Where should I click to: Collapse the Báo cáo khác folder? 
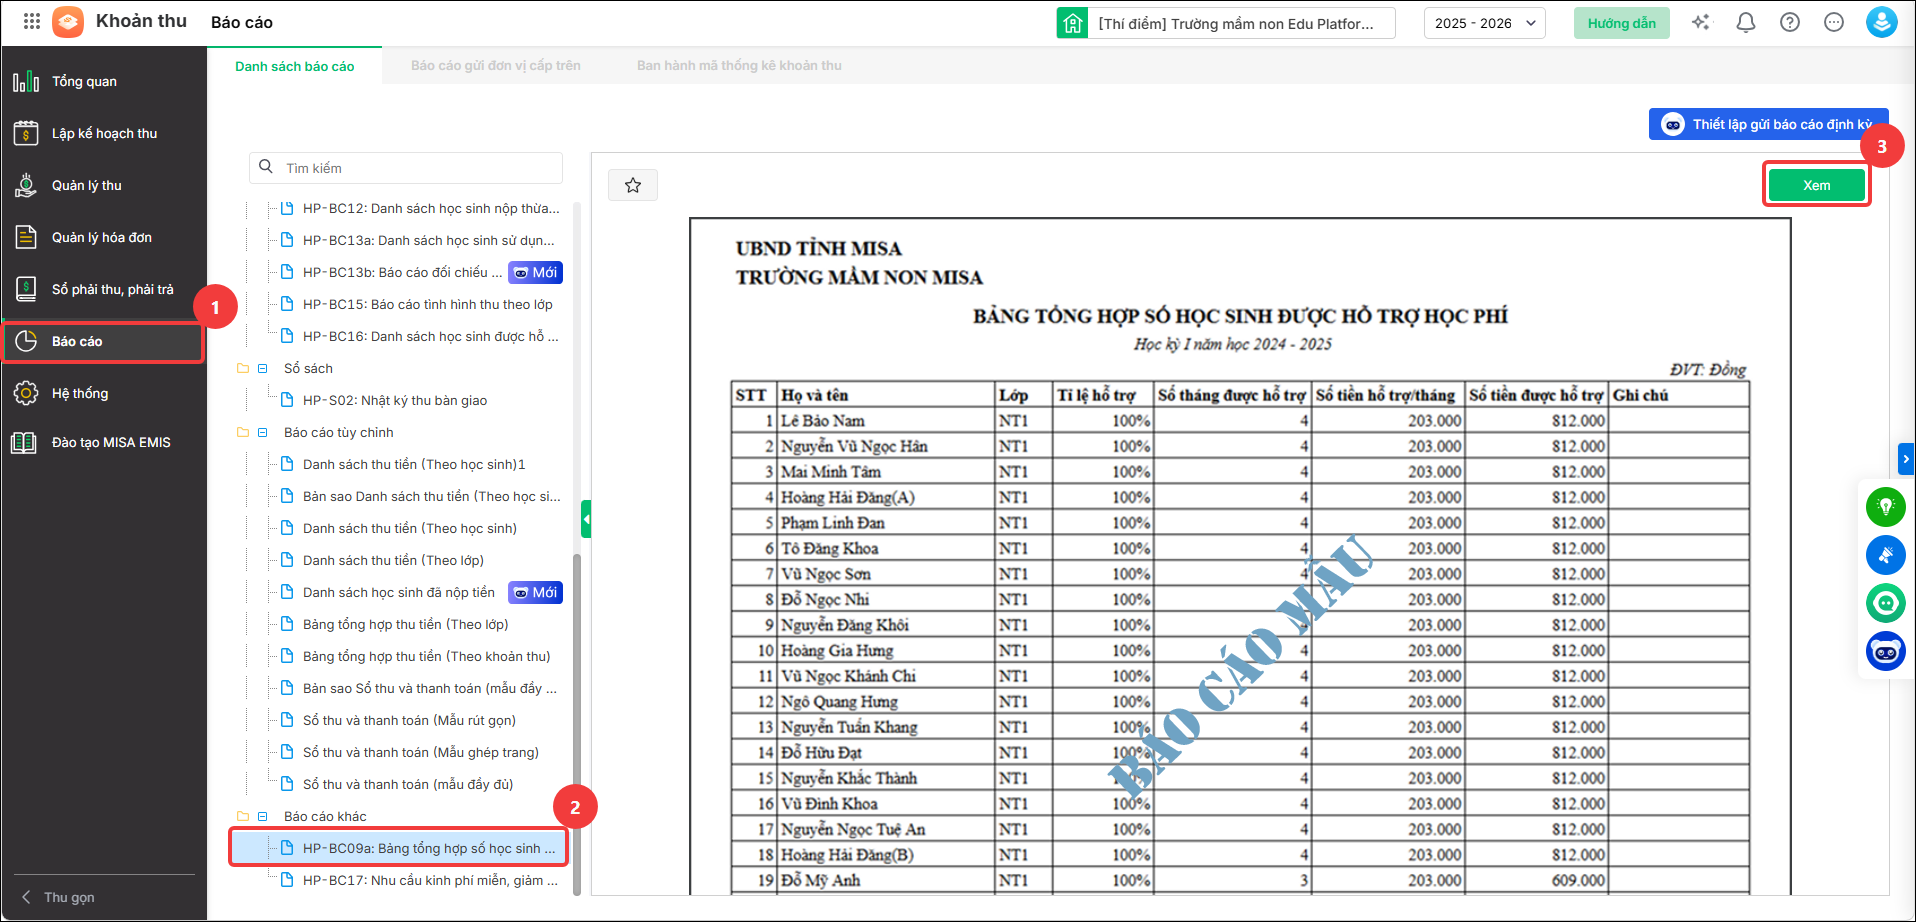(x=263, y=817)
